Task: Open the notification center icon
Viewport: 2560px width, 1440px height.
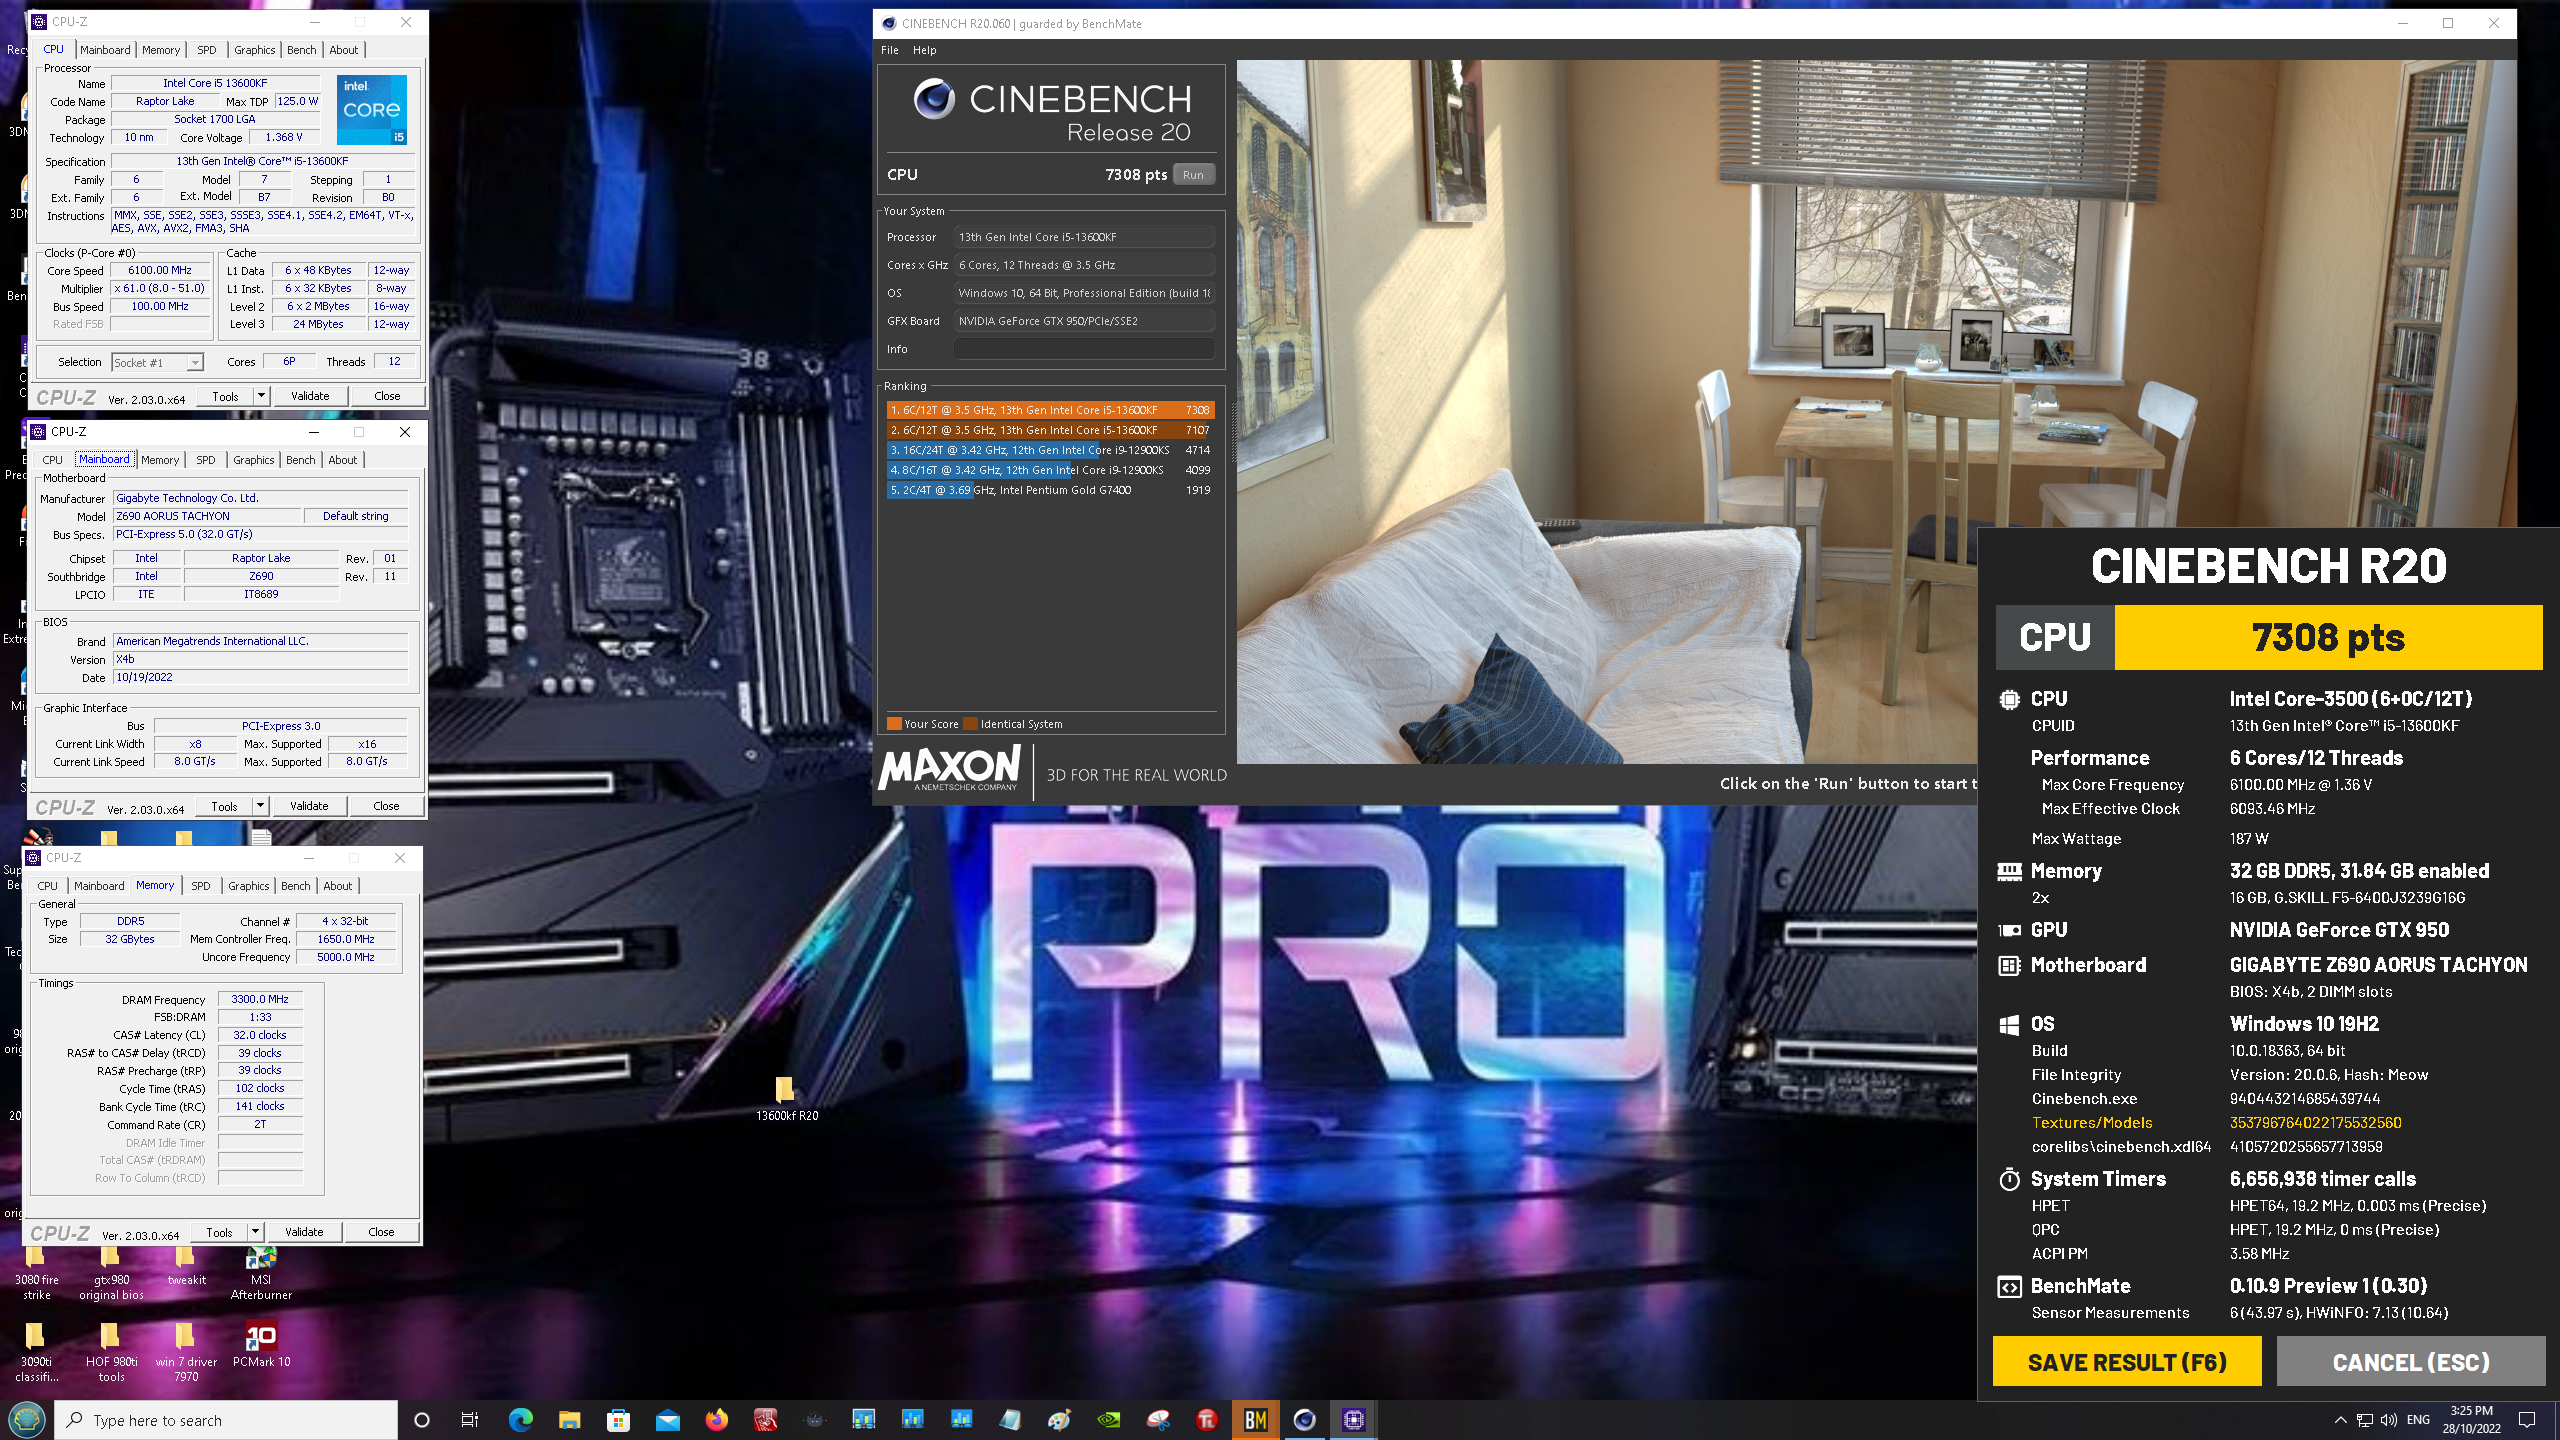Action: click(x=2527, y=1420)
